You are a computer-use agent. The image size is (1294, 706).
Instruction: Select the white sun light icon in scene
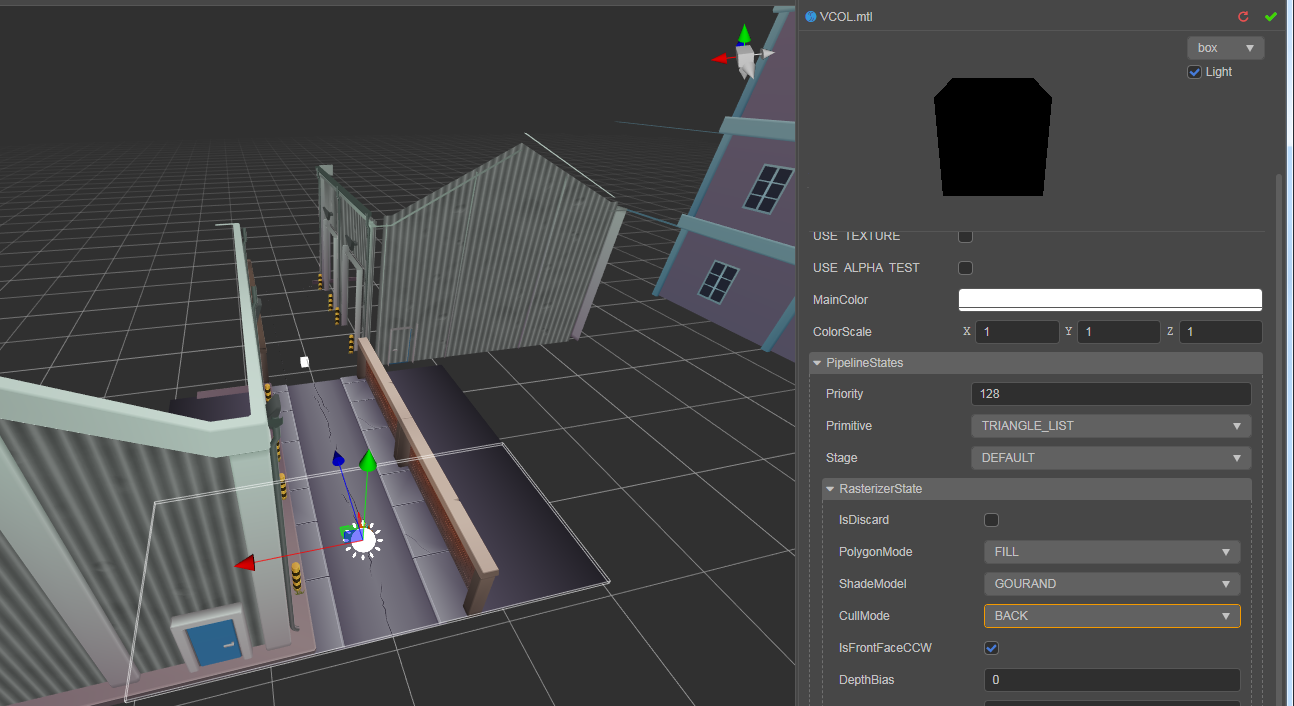pyautogui.click(x=363, y=540)
